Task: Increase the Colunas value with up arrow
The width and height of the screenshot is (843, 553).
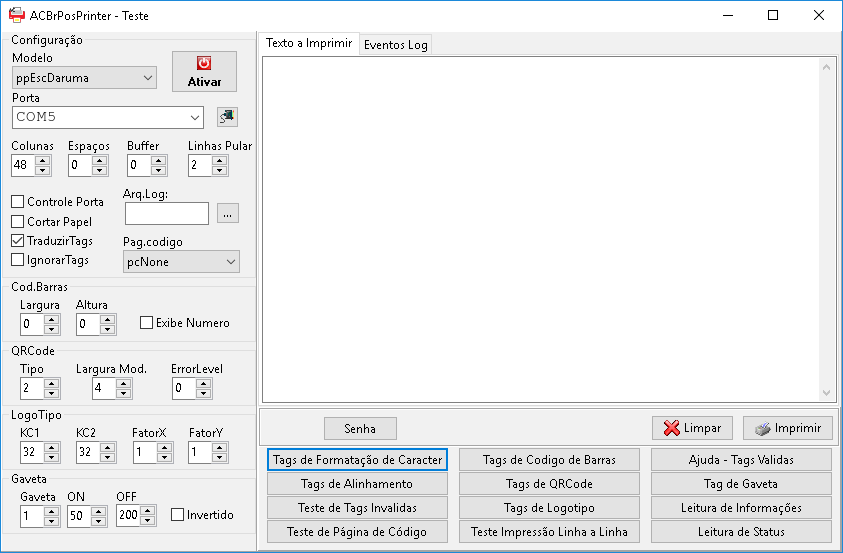Action: [x=42, y=160]
